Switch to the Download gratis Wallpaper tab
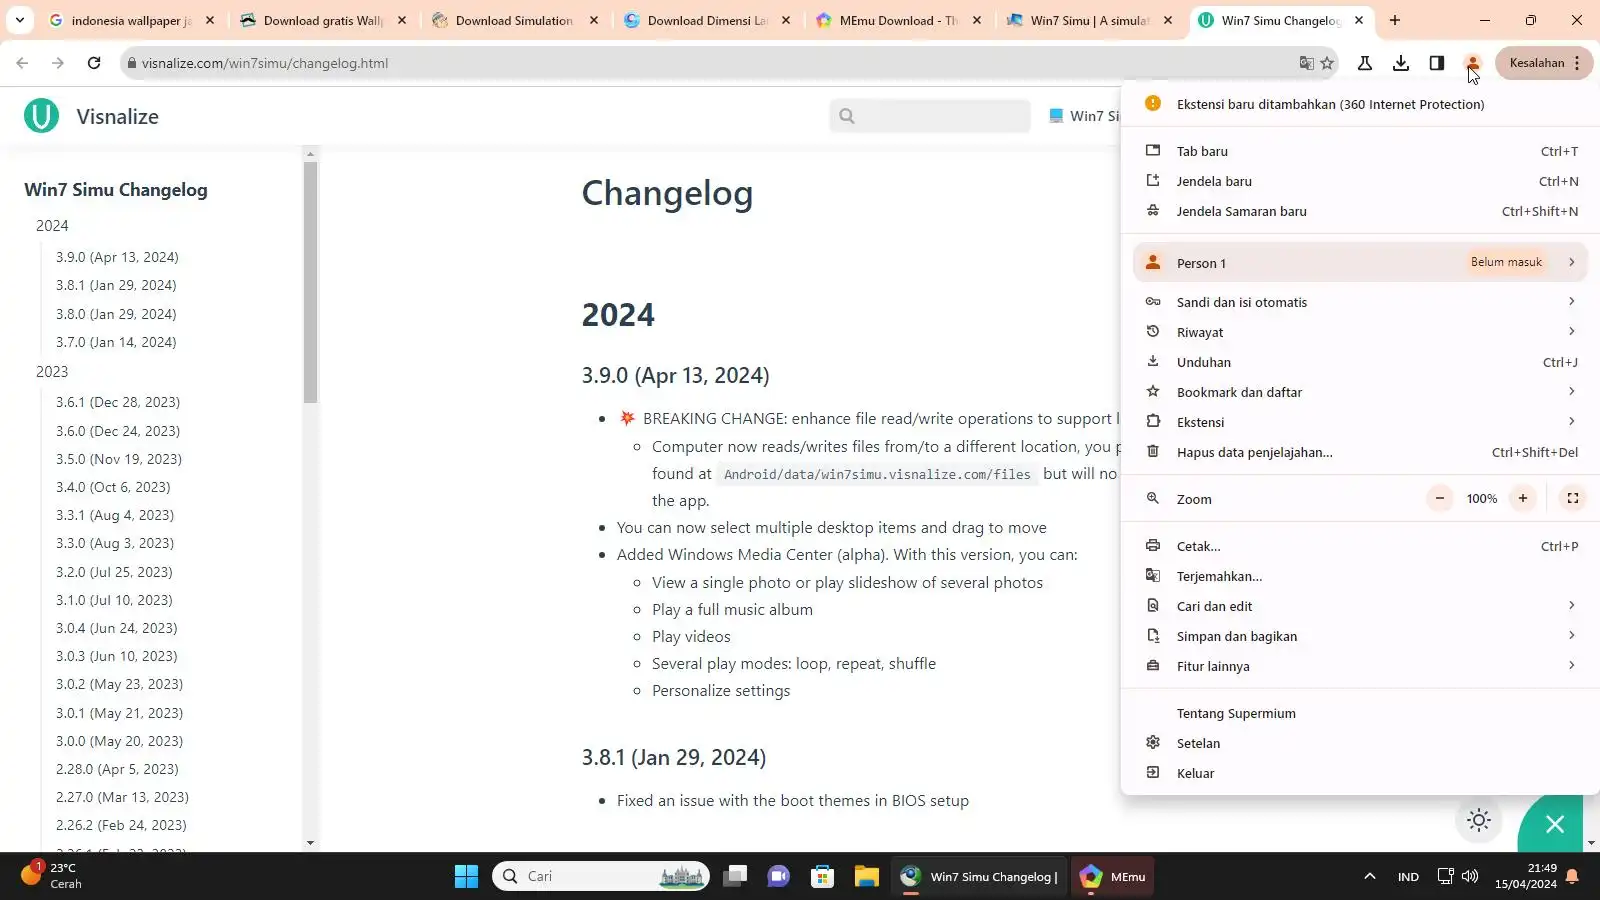This screenshot has width=1600, height=900. 323,20
